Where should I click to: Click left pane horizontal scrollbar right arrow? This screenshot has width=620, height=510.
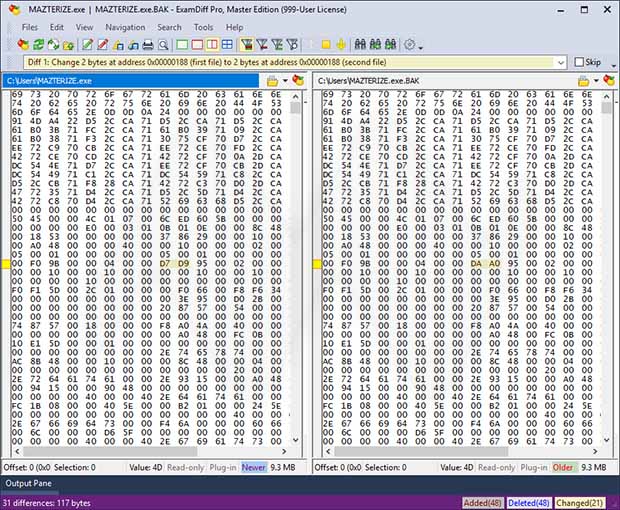(x=284, y=451)
